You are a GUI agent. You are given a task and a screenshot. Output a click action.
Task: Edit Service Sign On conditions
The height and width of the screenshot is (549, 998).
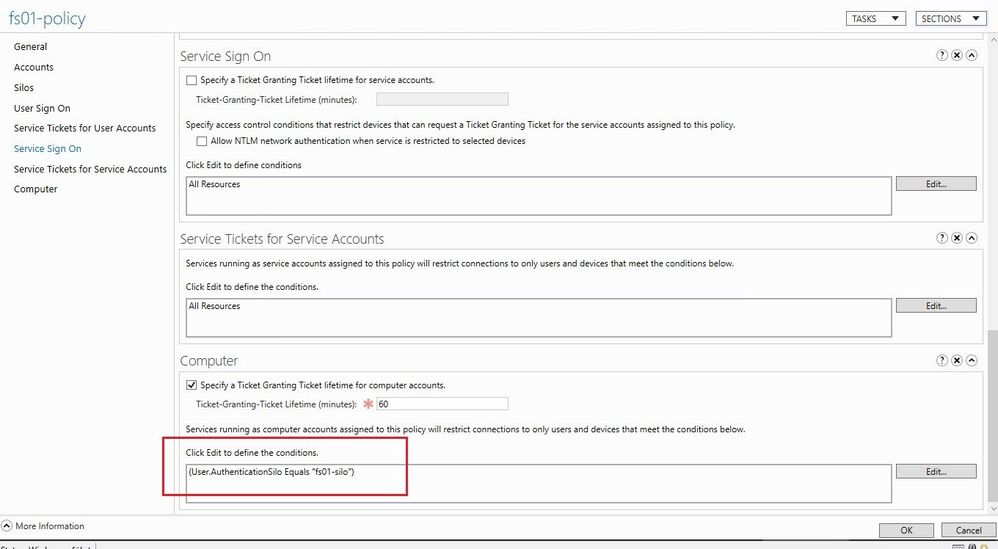936,184
